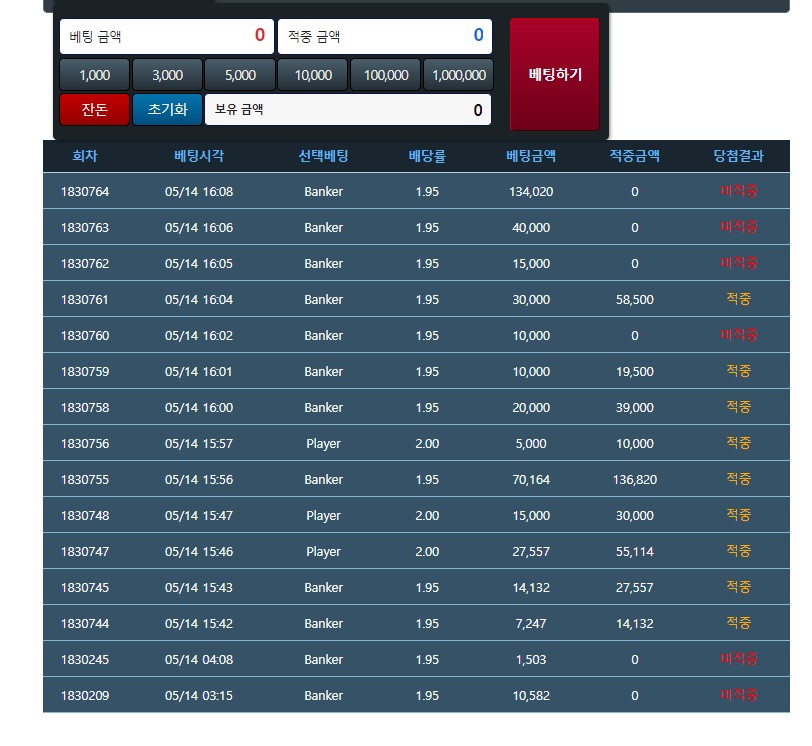Add 1,000 to bet amount
812x746 pixels.
(94, 75)
